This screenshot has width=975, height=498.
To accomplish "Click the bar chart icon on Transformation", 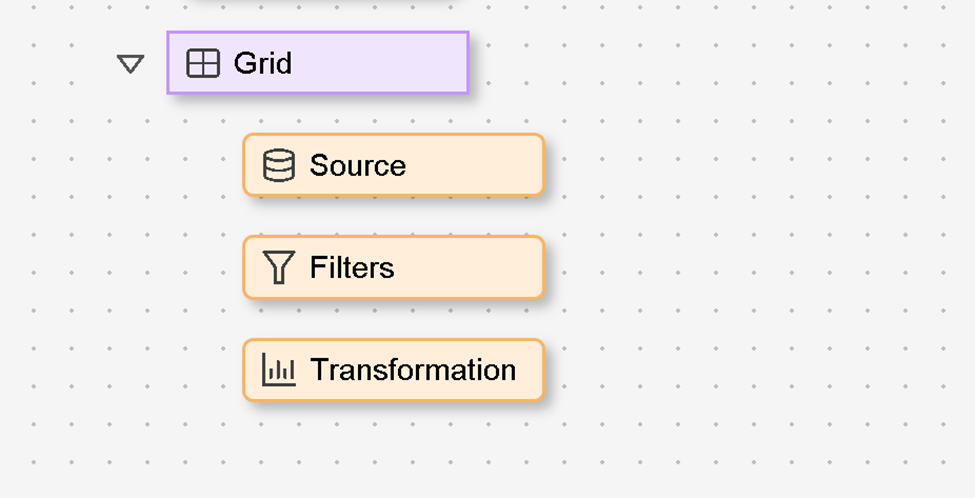I will click(279, 370).
